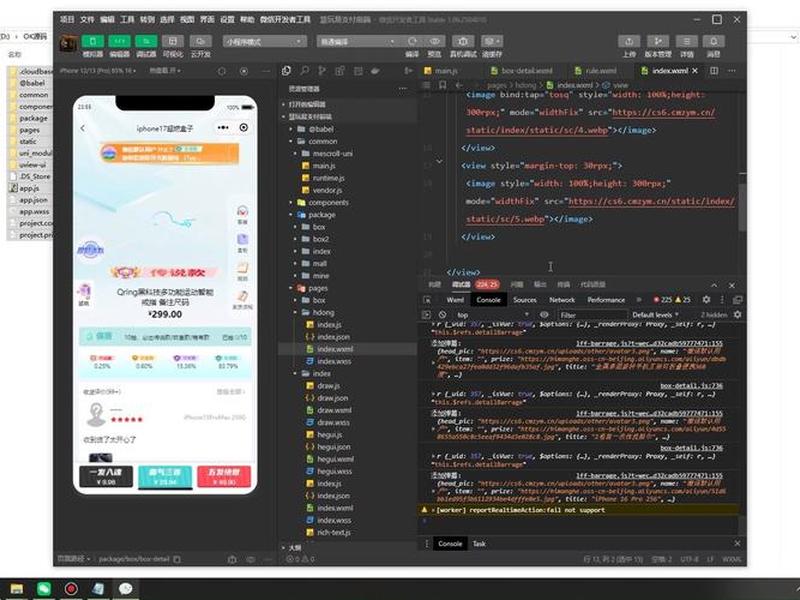800x600 pixels.
Task: Toggle the 可视化 visual mode button
Action: [173, 41]
